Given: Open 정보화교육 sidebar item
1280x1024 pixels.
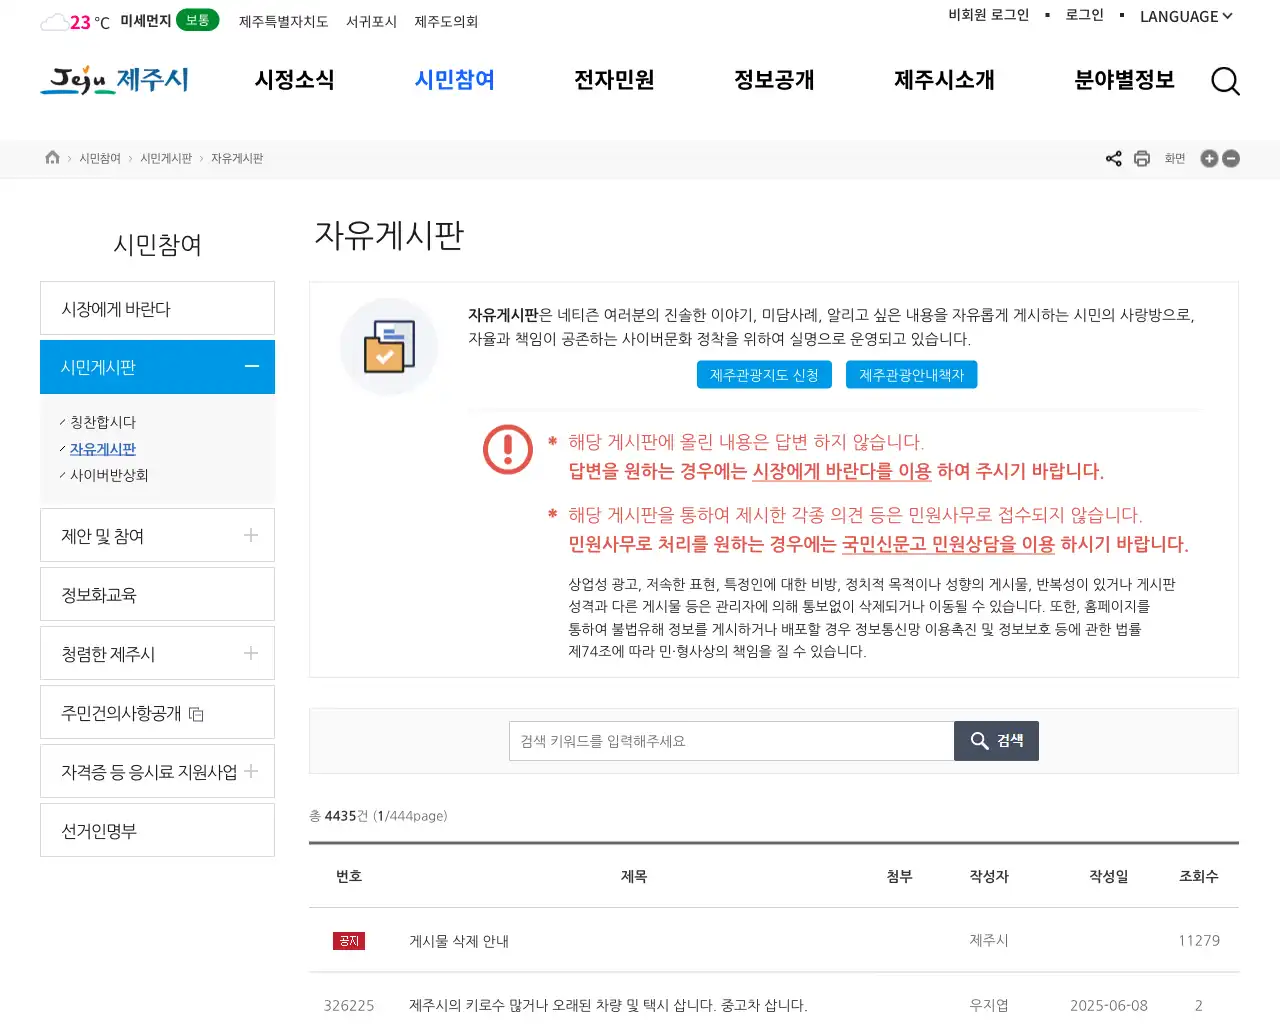Looking at the screenshot, I should point(157,594).
